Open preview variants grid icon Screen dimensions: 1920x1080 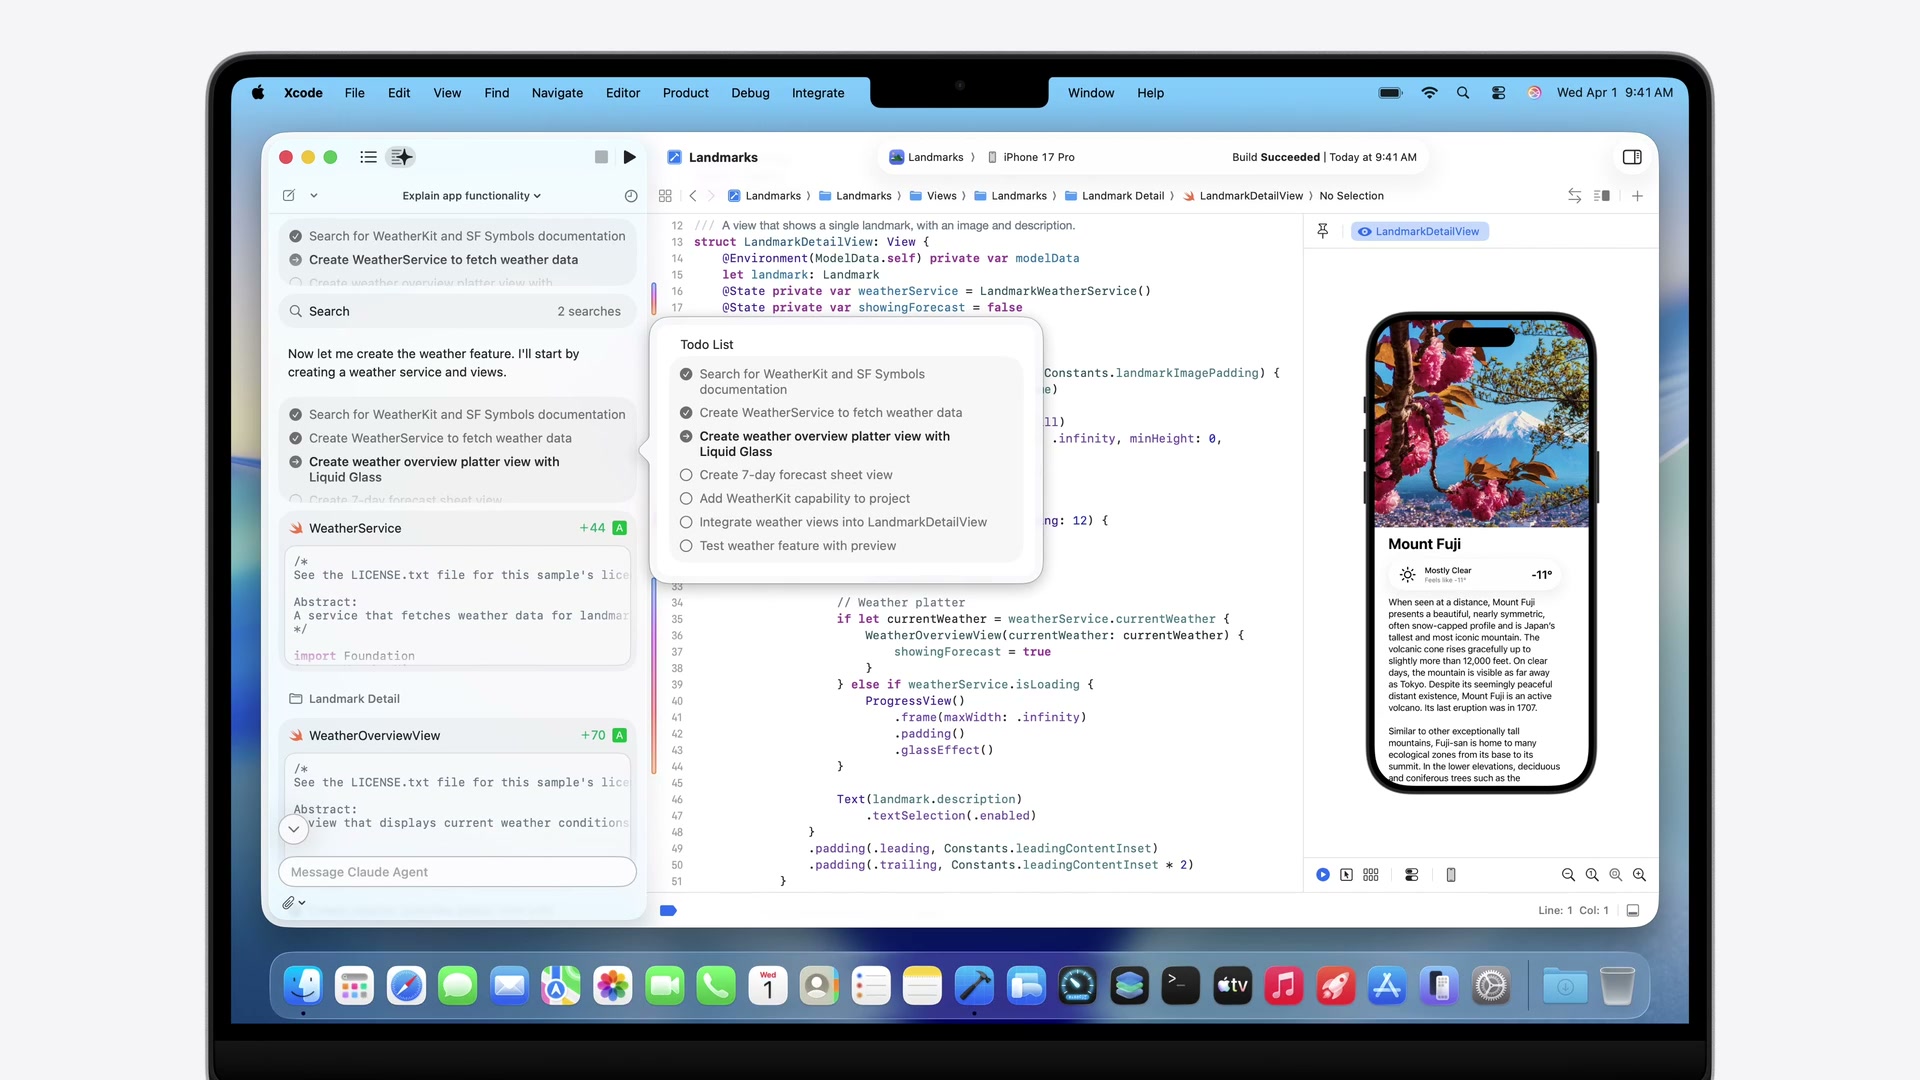(1371, 875)
